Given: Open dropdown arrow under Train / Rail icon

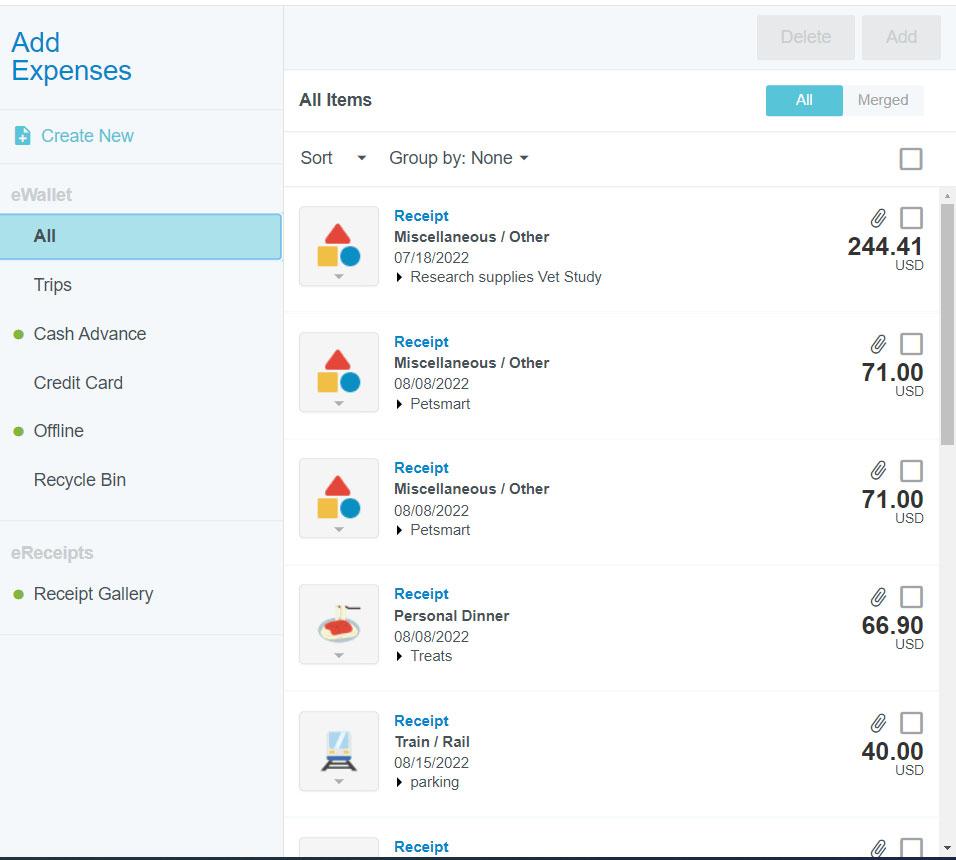Looking at the screenshot, I should click(x=339, y=781).
